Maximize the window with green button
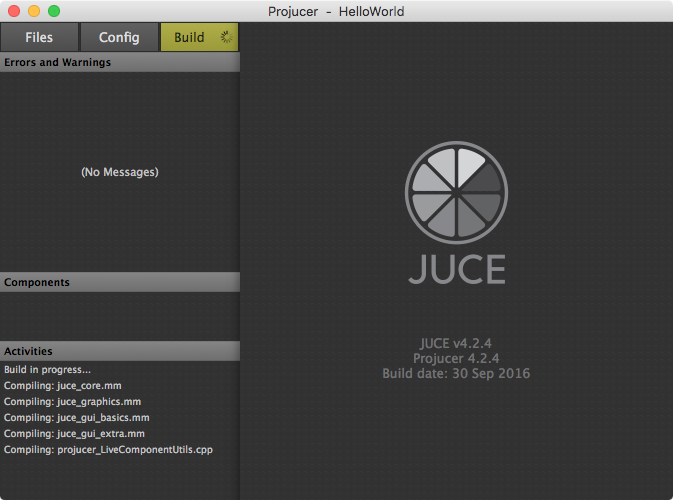 pos(54,11)
